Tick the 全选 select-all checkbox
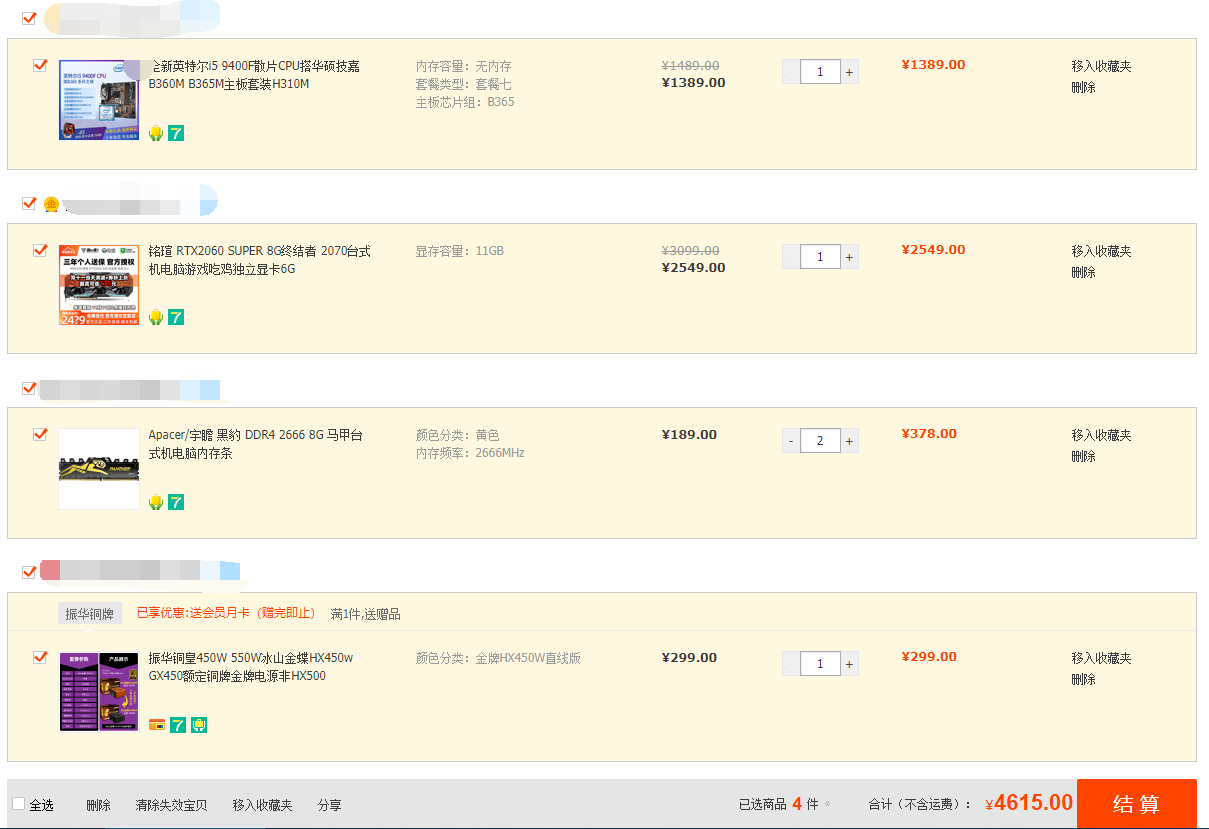The width and height of the screenshot is (1209, 829). 18,804
